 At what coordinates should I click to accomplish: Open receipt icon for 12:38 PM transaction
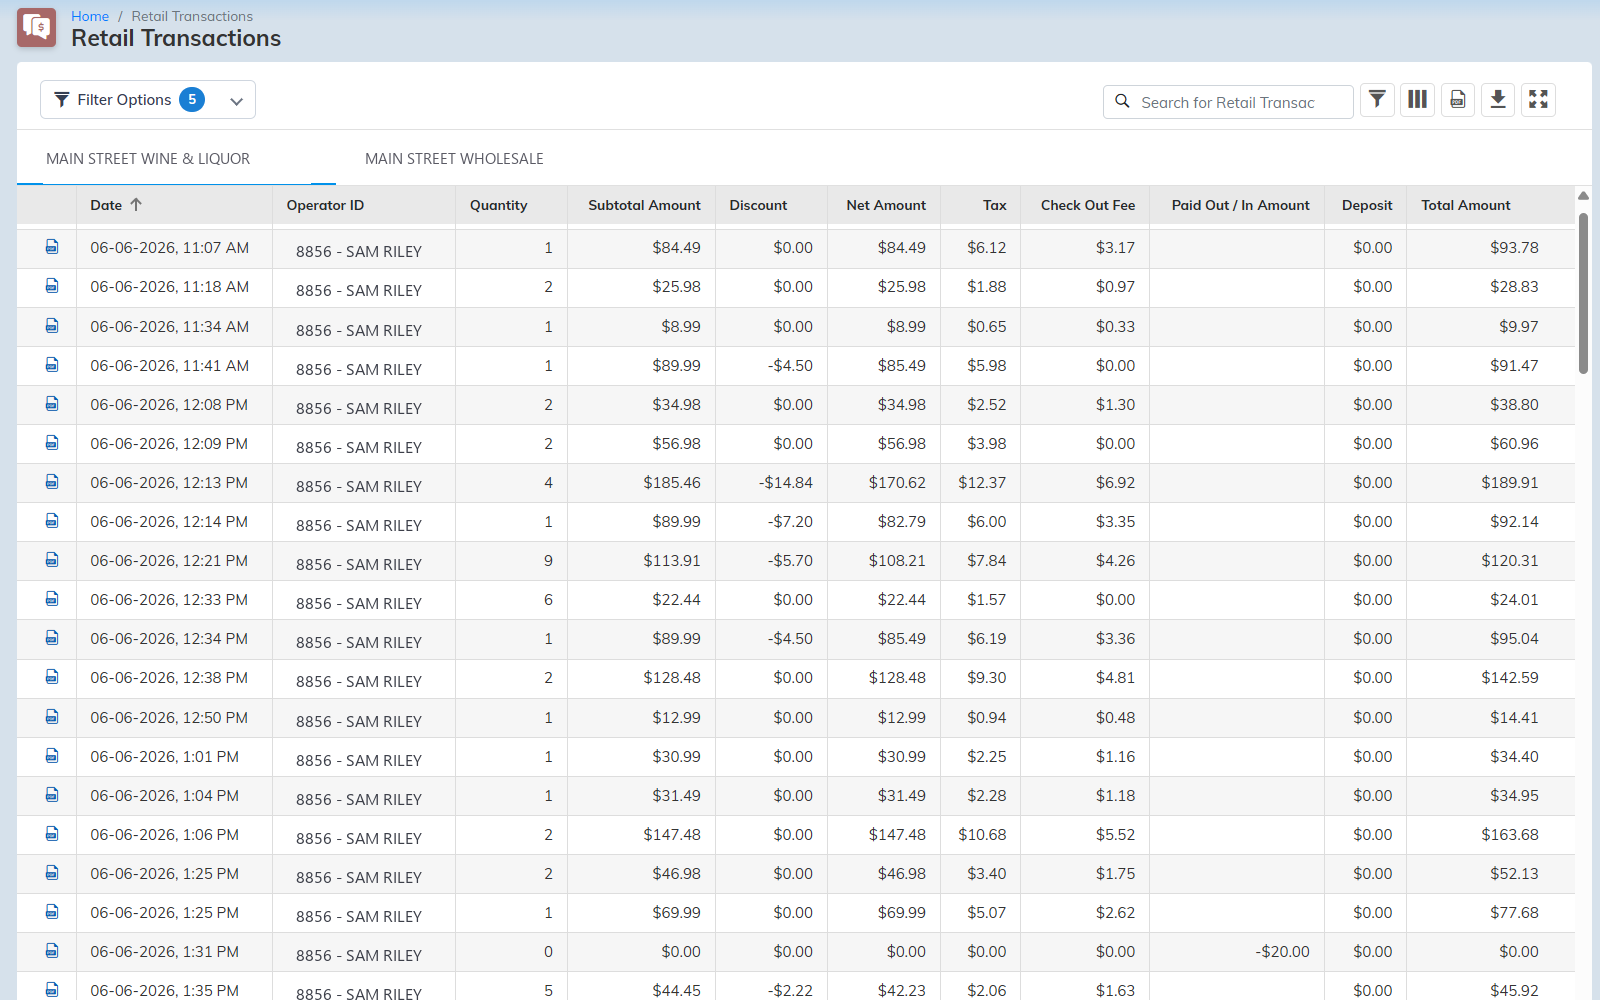pyautogui.click(x=52, y=677)
